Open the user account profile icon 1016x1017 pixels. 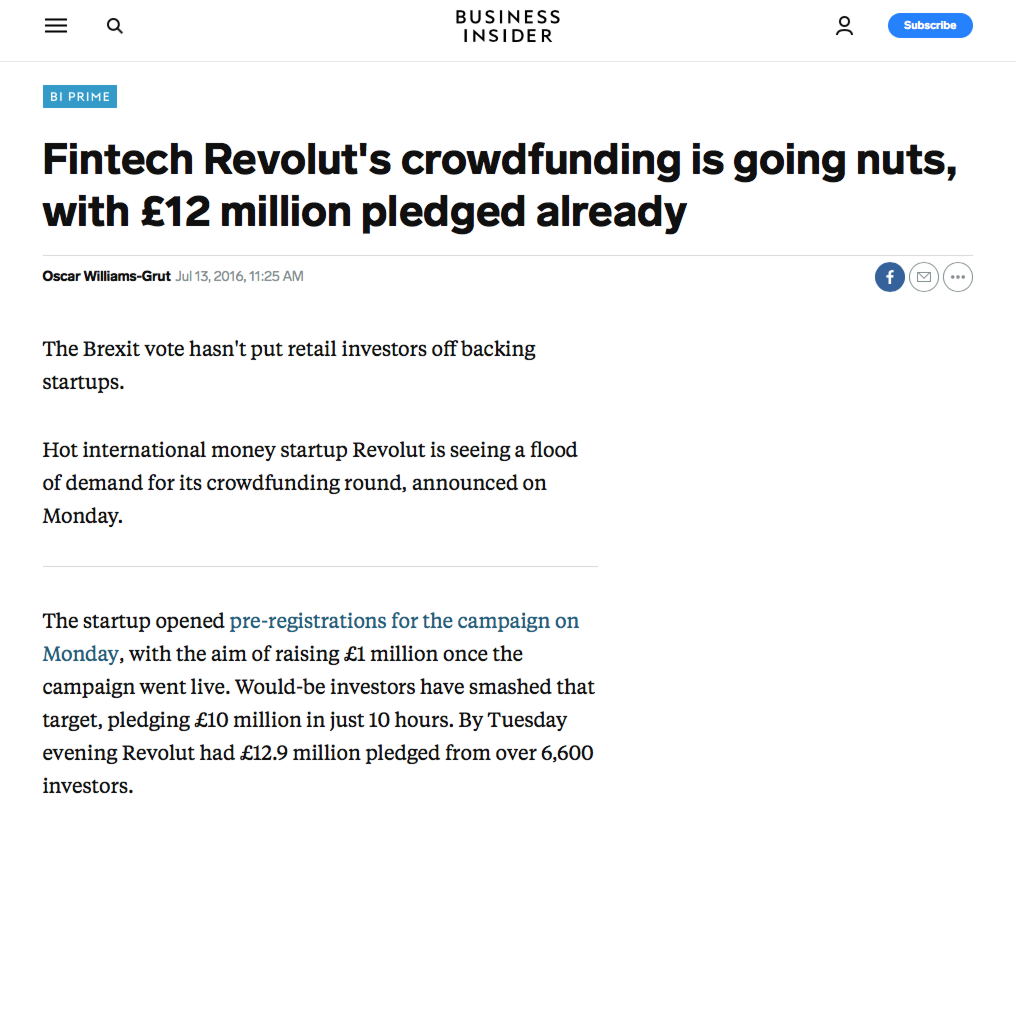pos(844,25)
